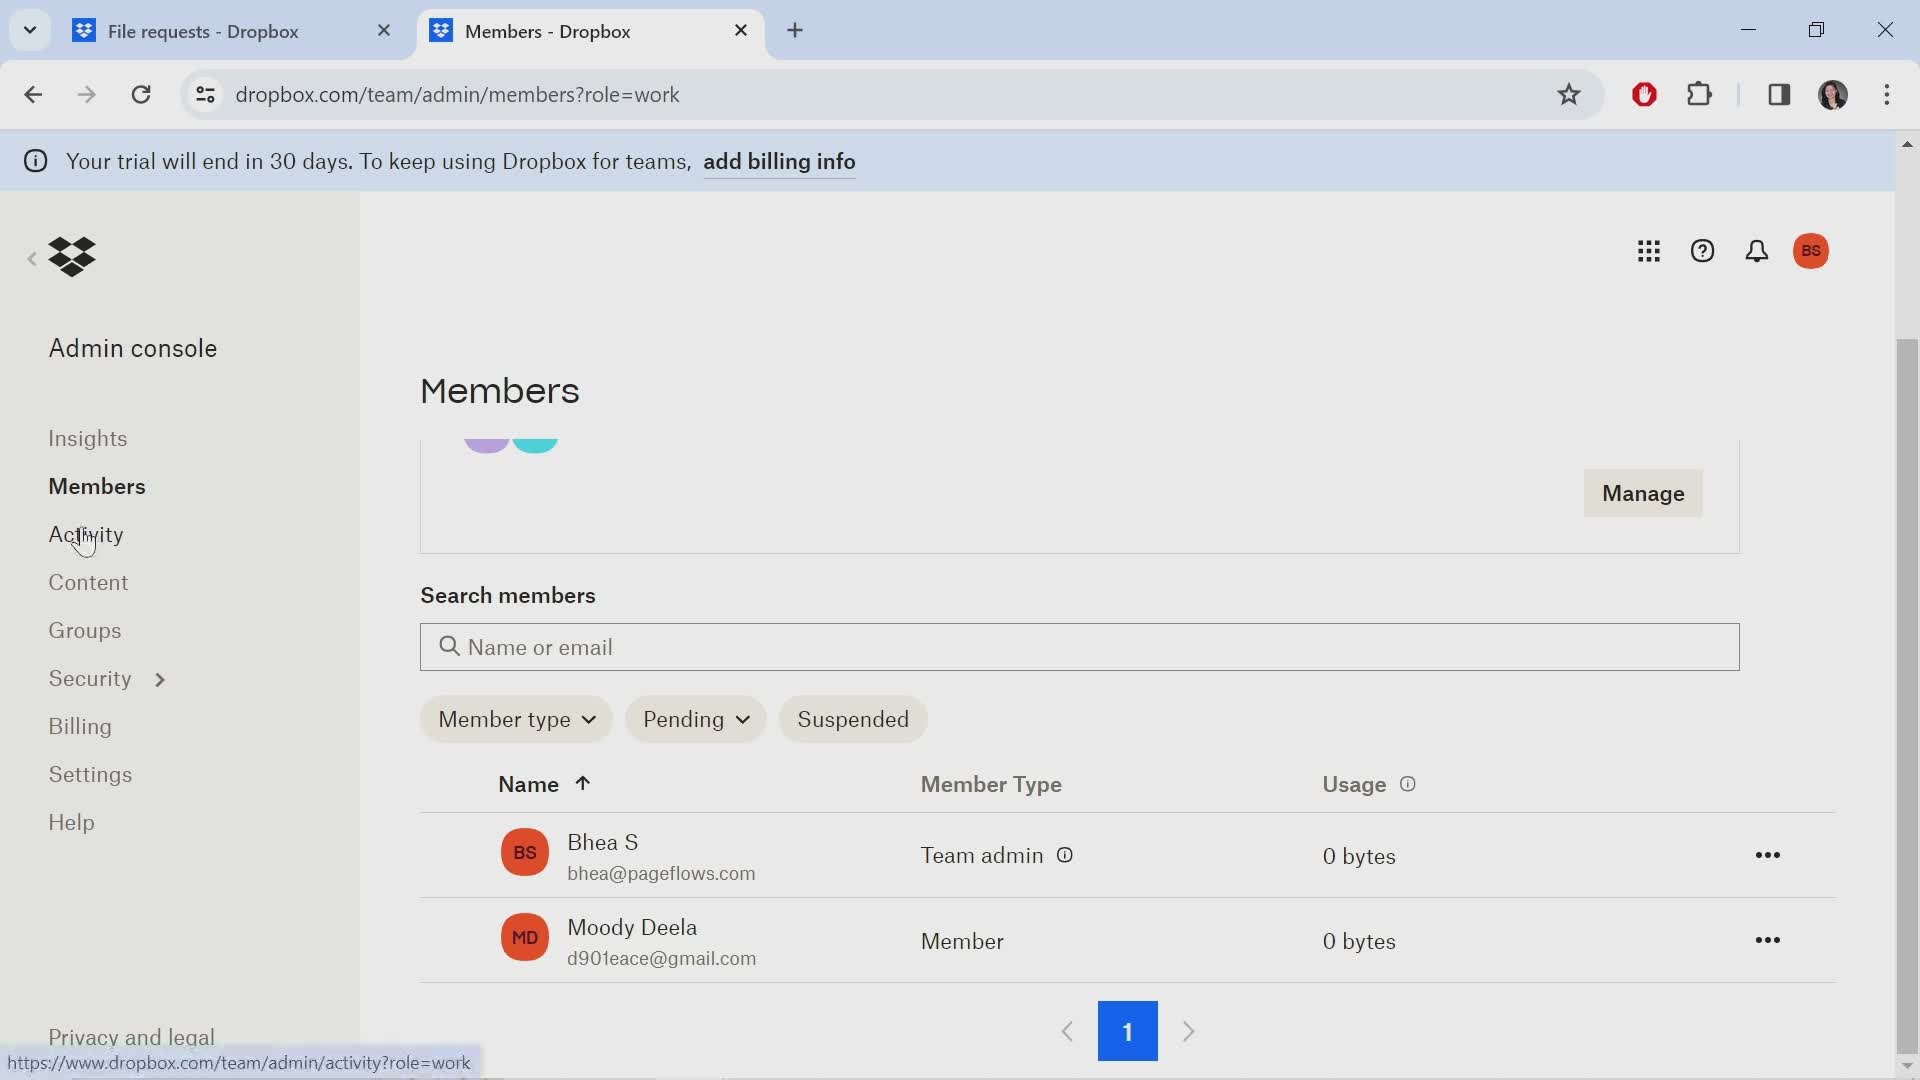Open Insights in admin console

(88, 439)
